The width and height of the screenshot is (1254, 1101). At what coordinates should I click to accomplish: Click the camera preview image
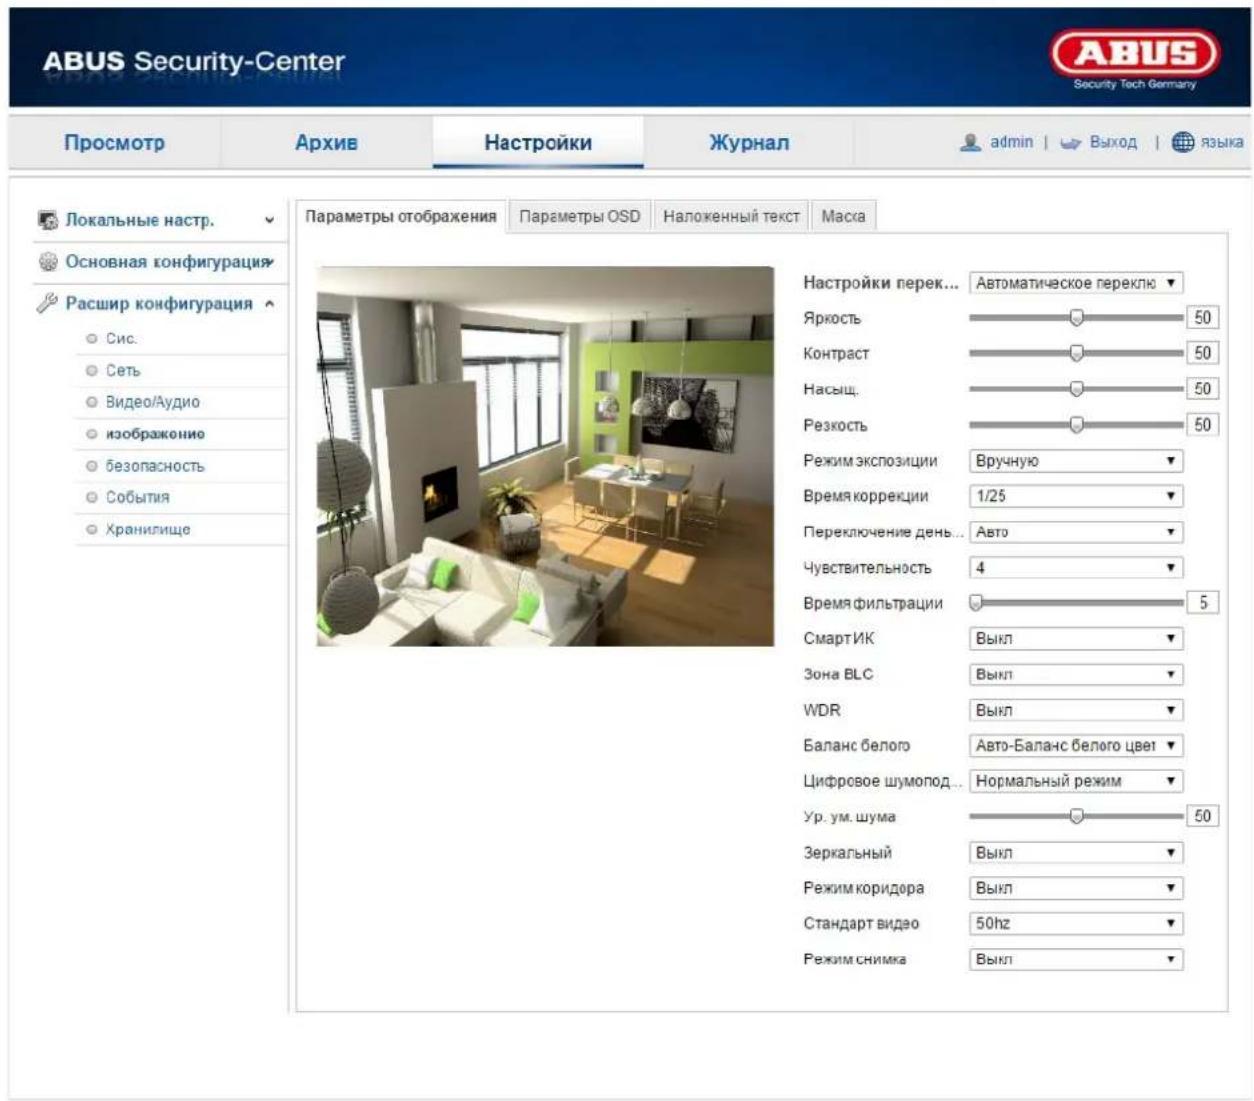point(545,456)
